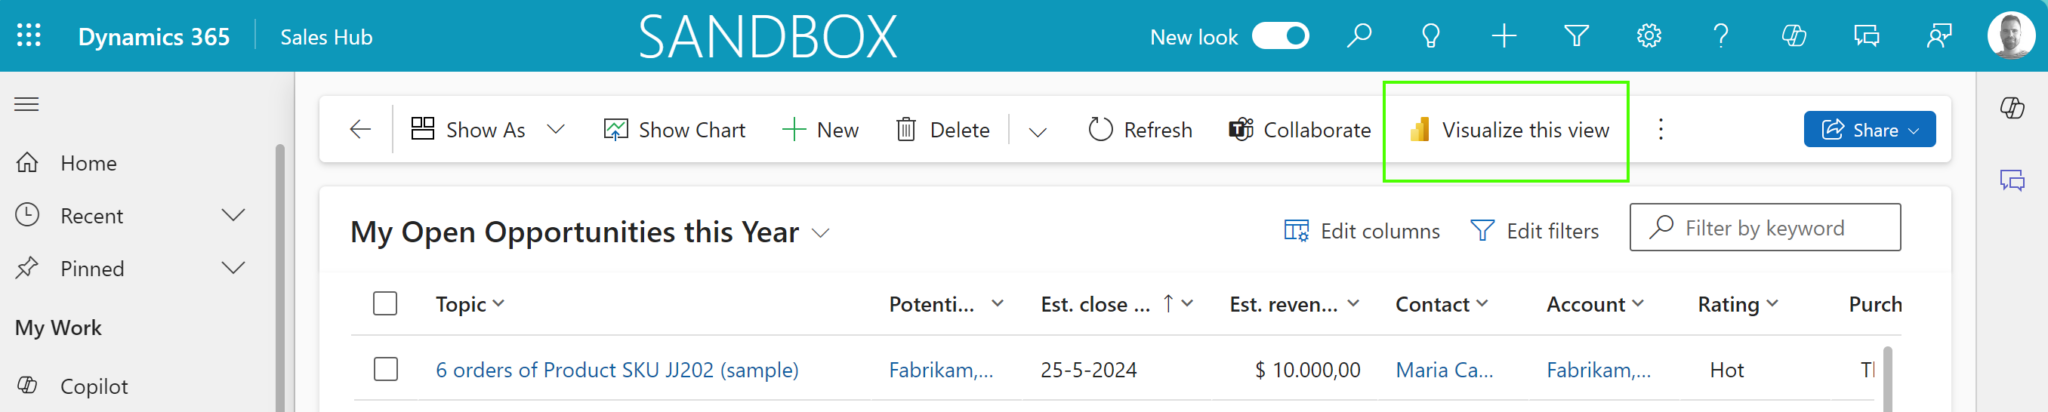This screenshot has height=412, width=2048.
Task: Click the search magnifier icon in header
Action: click(1359, 37)
